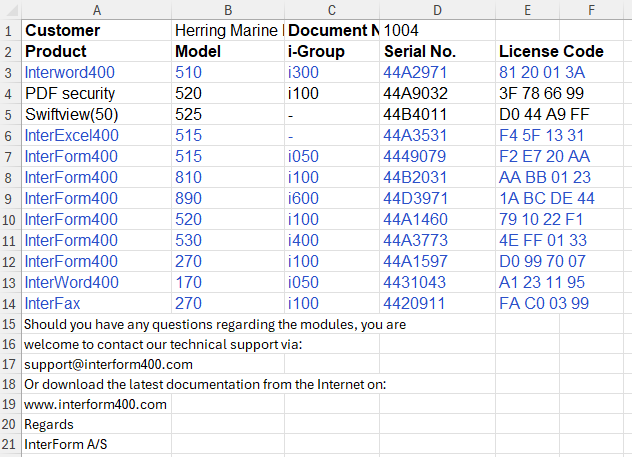632x457 pixels.
Task: Click the Document N cell
Action: pos(332,30)
